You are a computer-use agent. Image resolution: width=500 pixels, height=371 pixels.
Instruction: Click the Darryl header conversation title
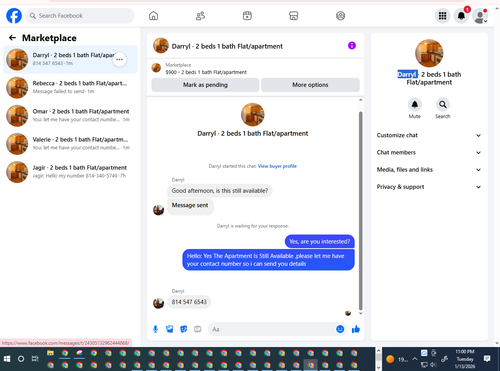227,46
